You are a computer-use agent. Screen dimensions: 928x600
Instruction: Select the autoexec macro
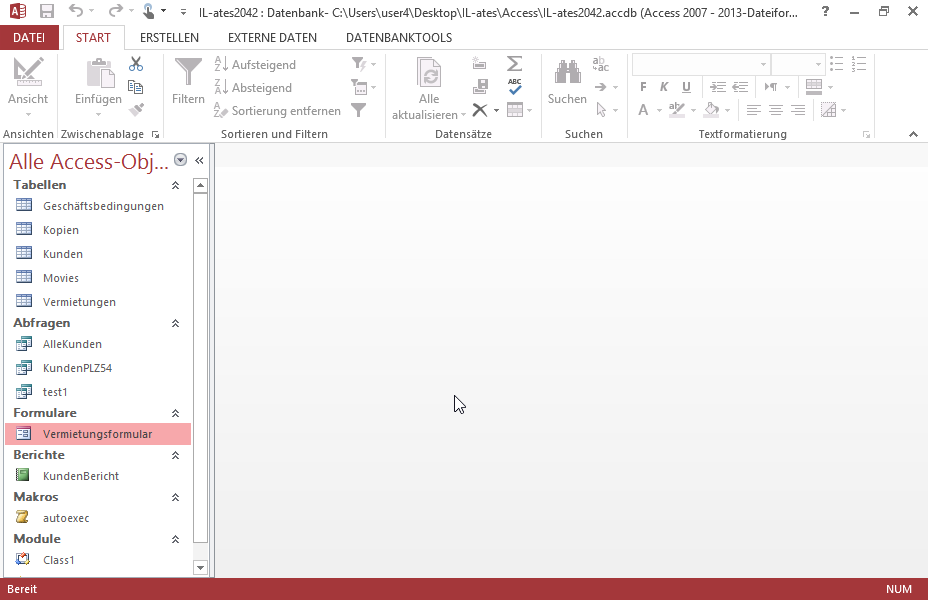coord(98,518)
